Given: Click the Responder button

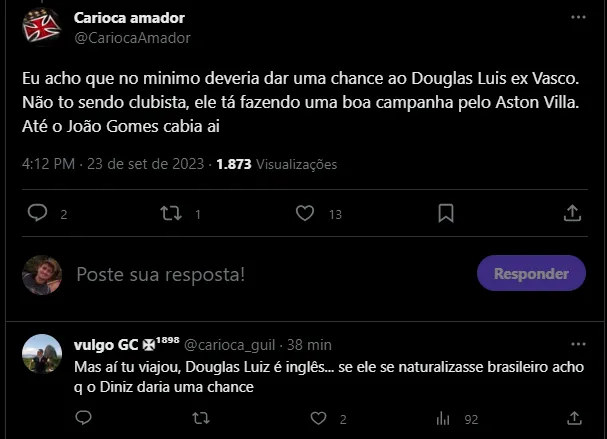Looking at the screenshot, I should point(531,273).
